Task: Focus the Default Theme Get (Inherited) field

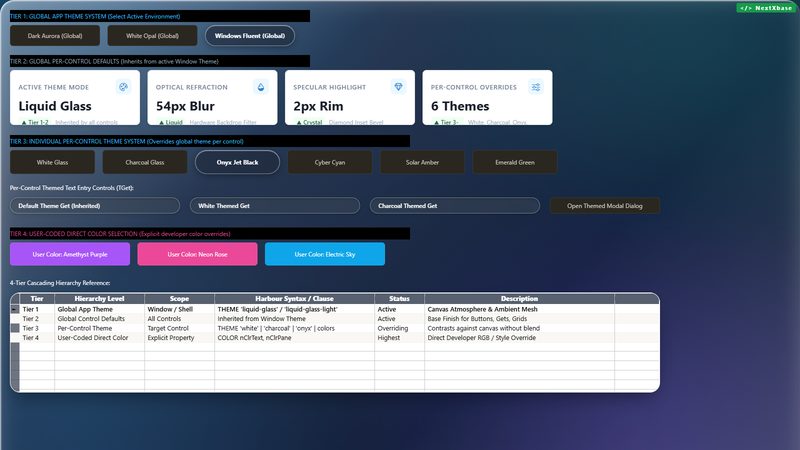Action: click(x=95, y=206)
